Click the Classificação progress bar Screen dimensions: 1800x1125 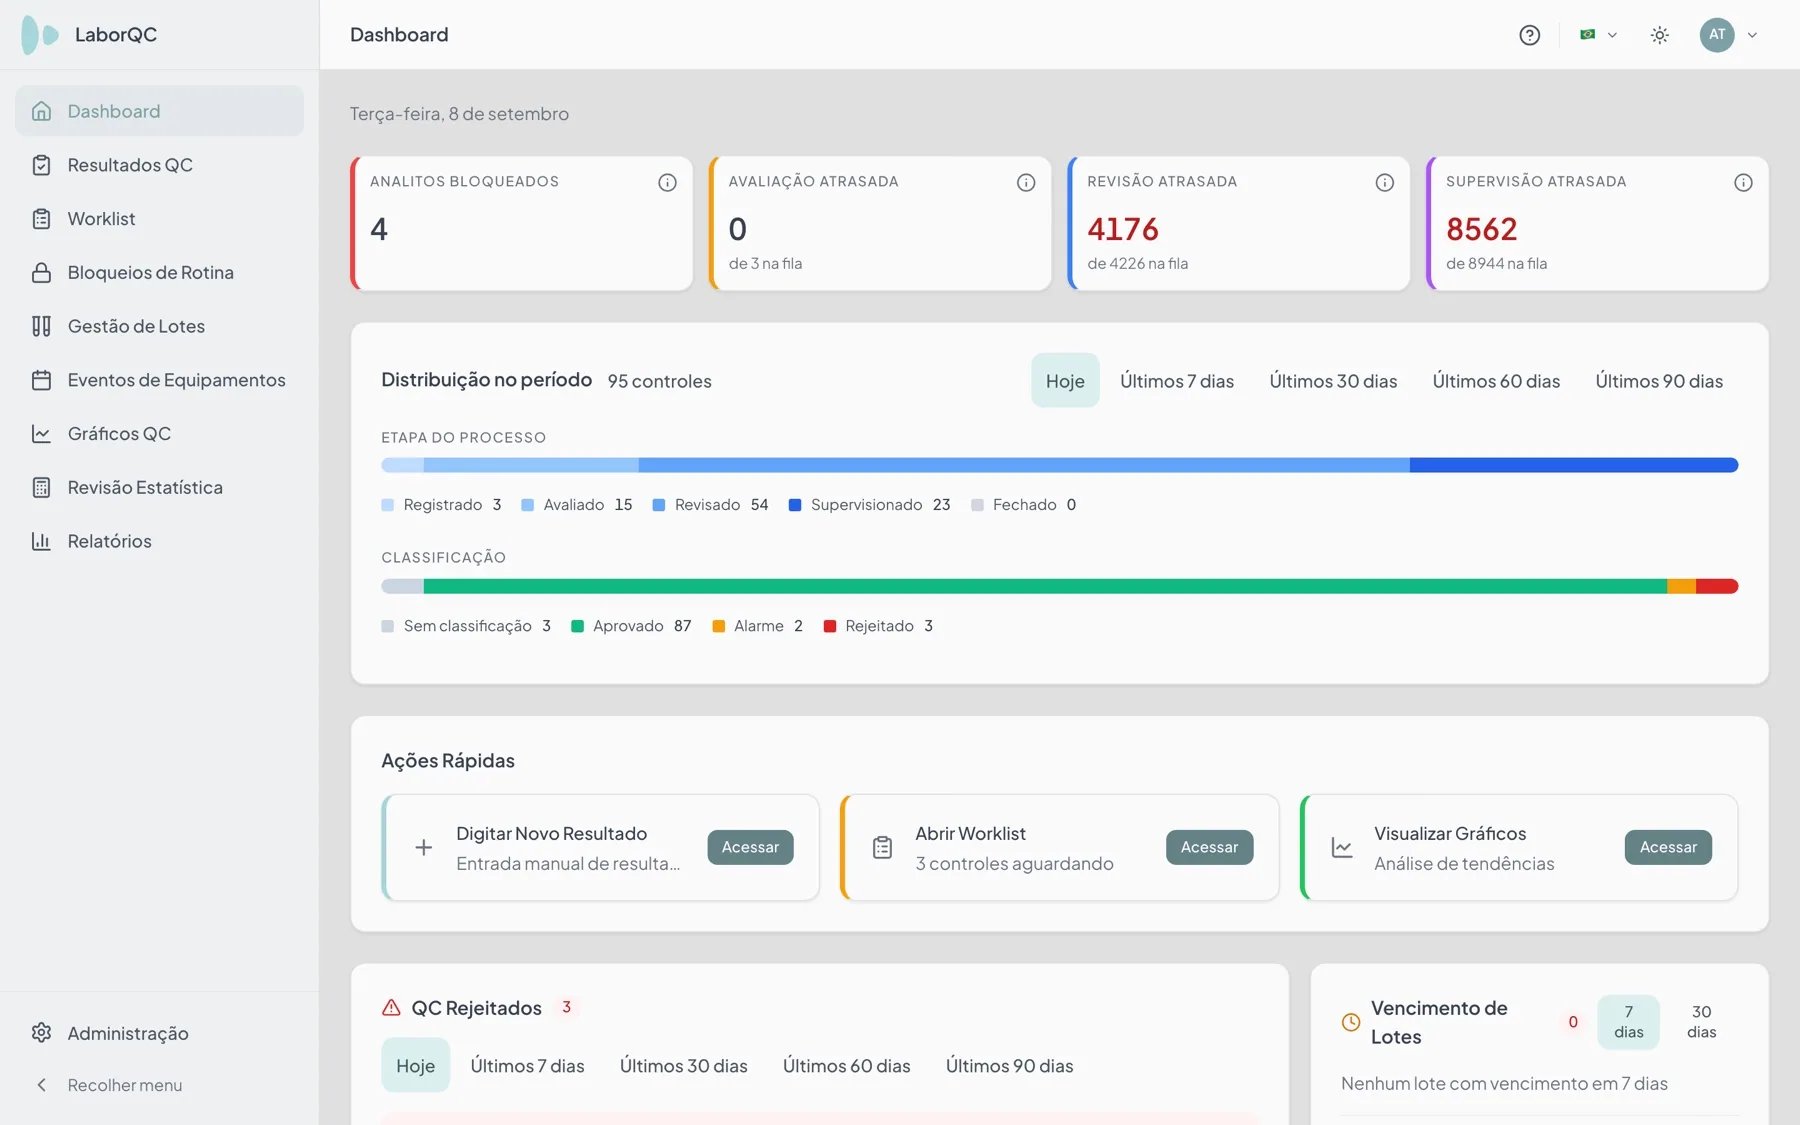click(x=1060, y=586)
